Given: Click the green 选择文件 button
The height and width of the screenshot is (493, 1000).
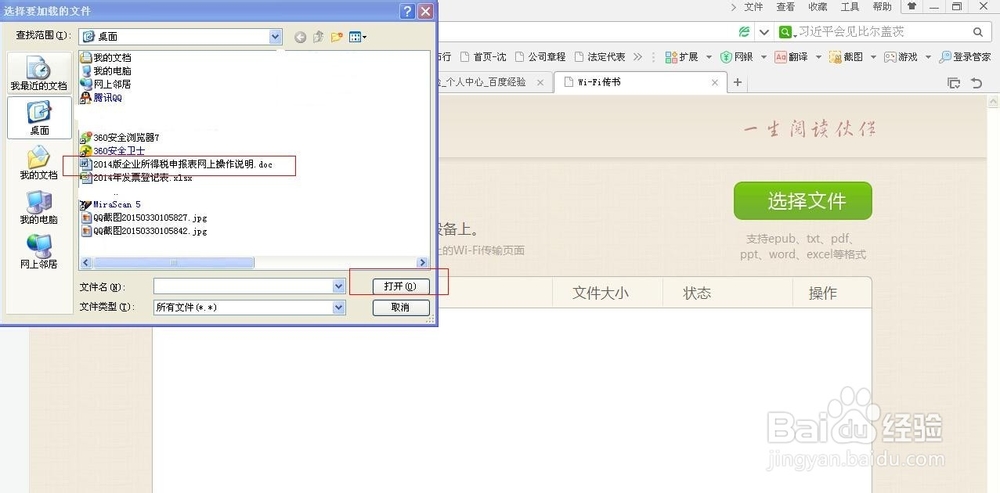Looking at the screenshot, I should tap(803, 201).
